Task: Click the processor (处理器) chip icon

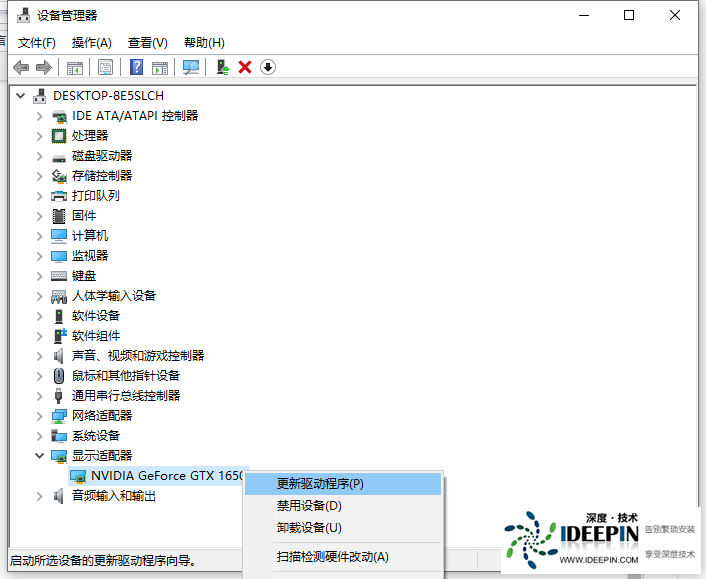Action: coord(59,136)
